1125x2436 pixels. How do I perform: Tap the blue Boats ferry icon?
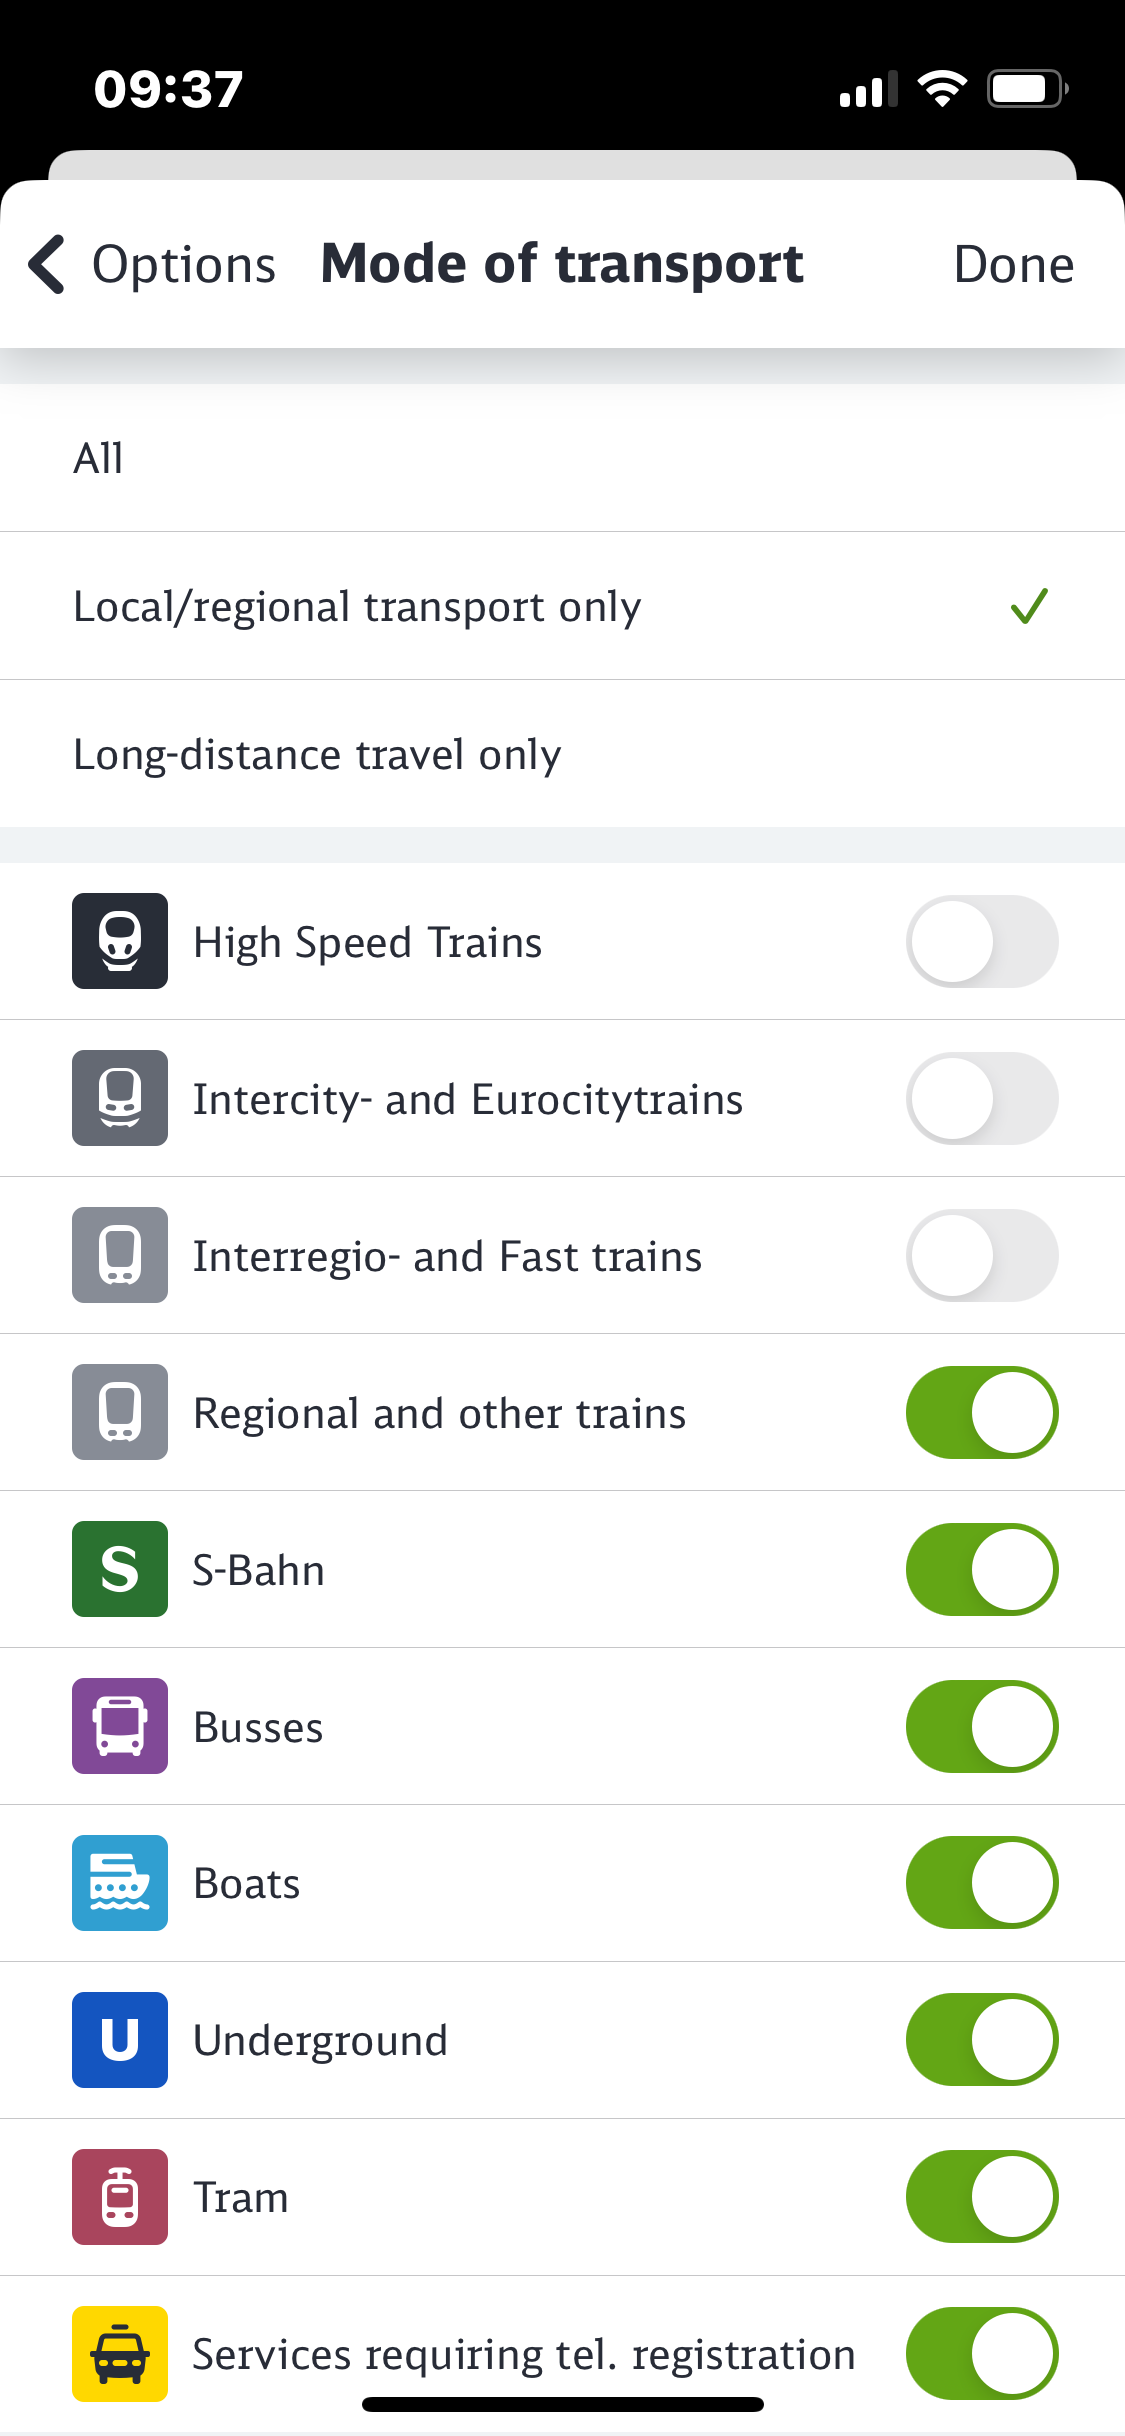pos(120,1883)
